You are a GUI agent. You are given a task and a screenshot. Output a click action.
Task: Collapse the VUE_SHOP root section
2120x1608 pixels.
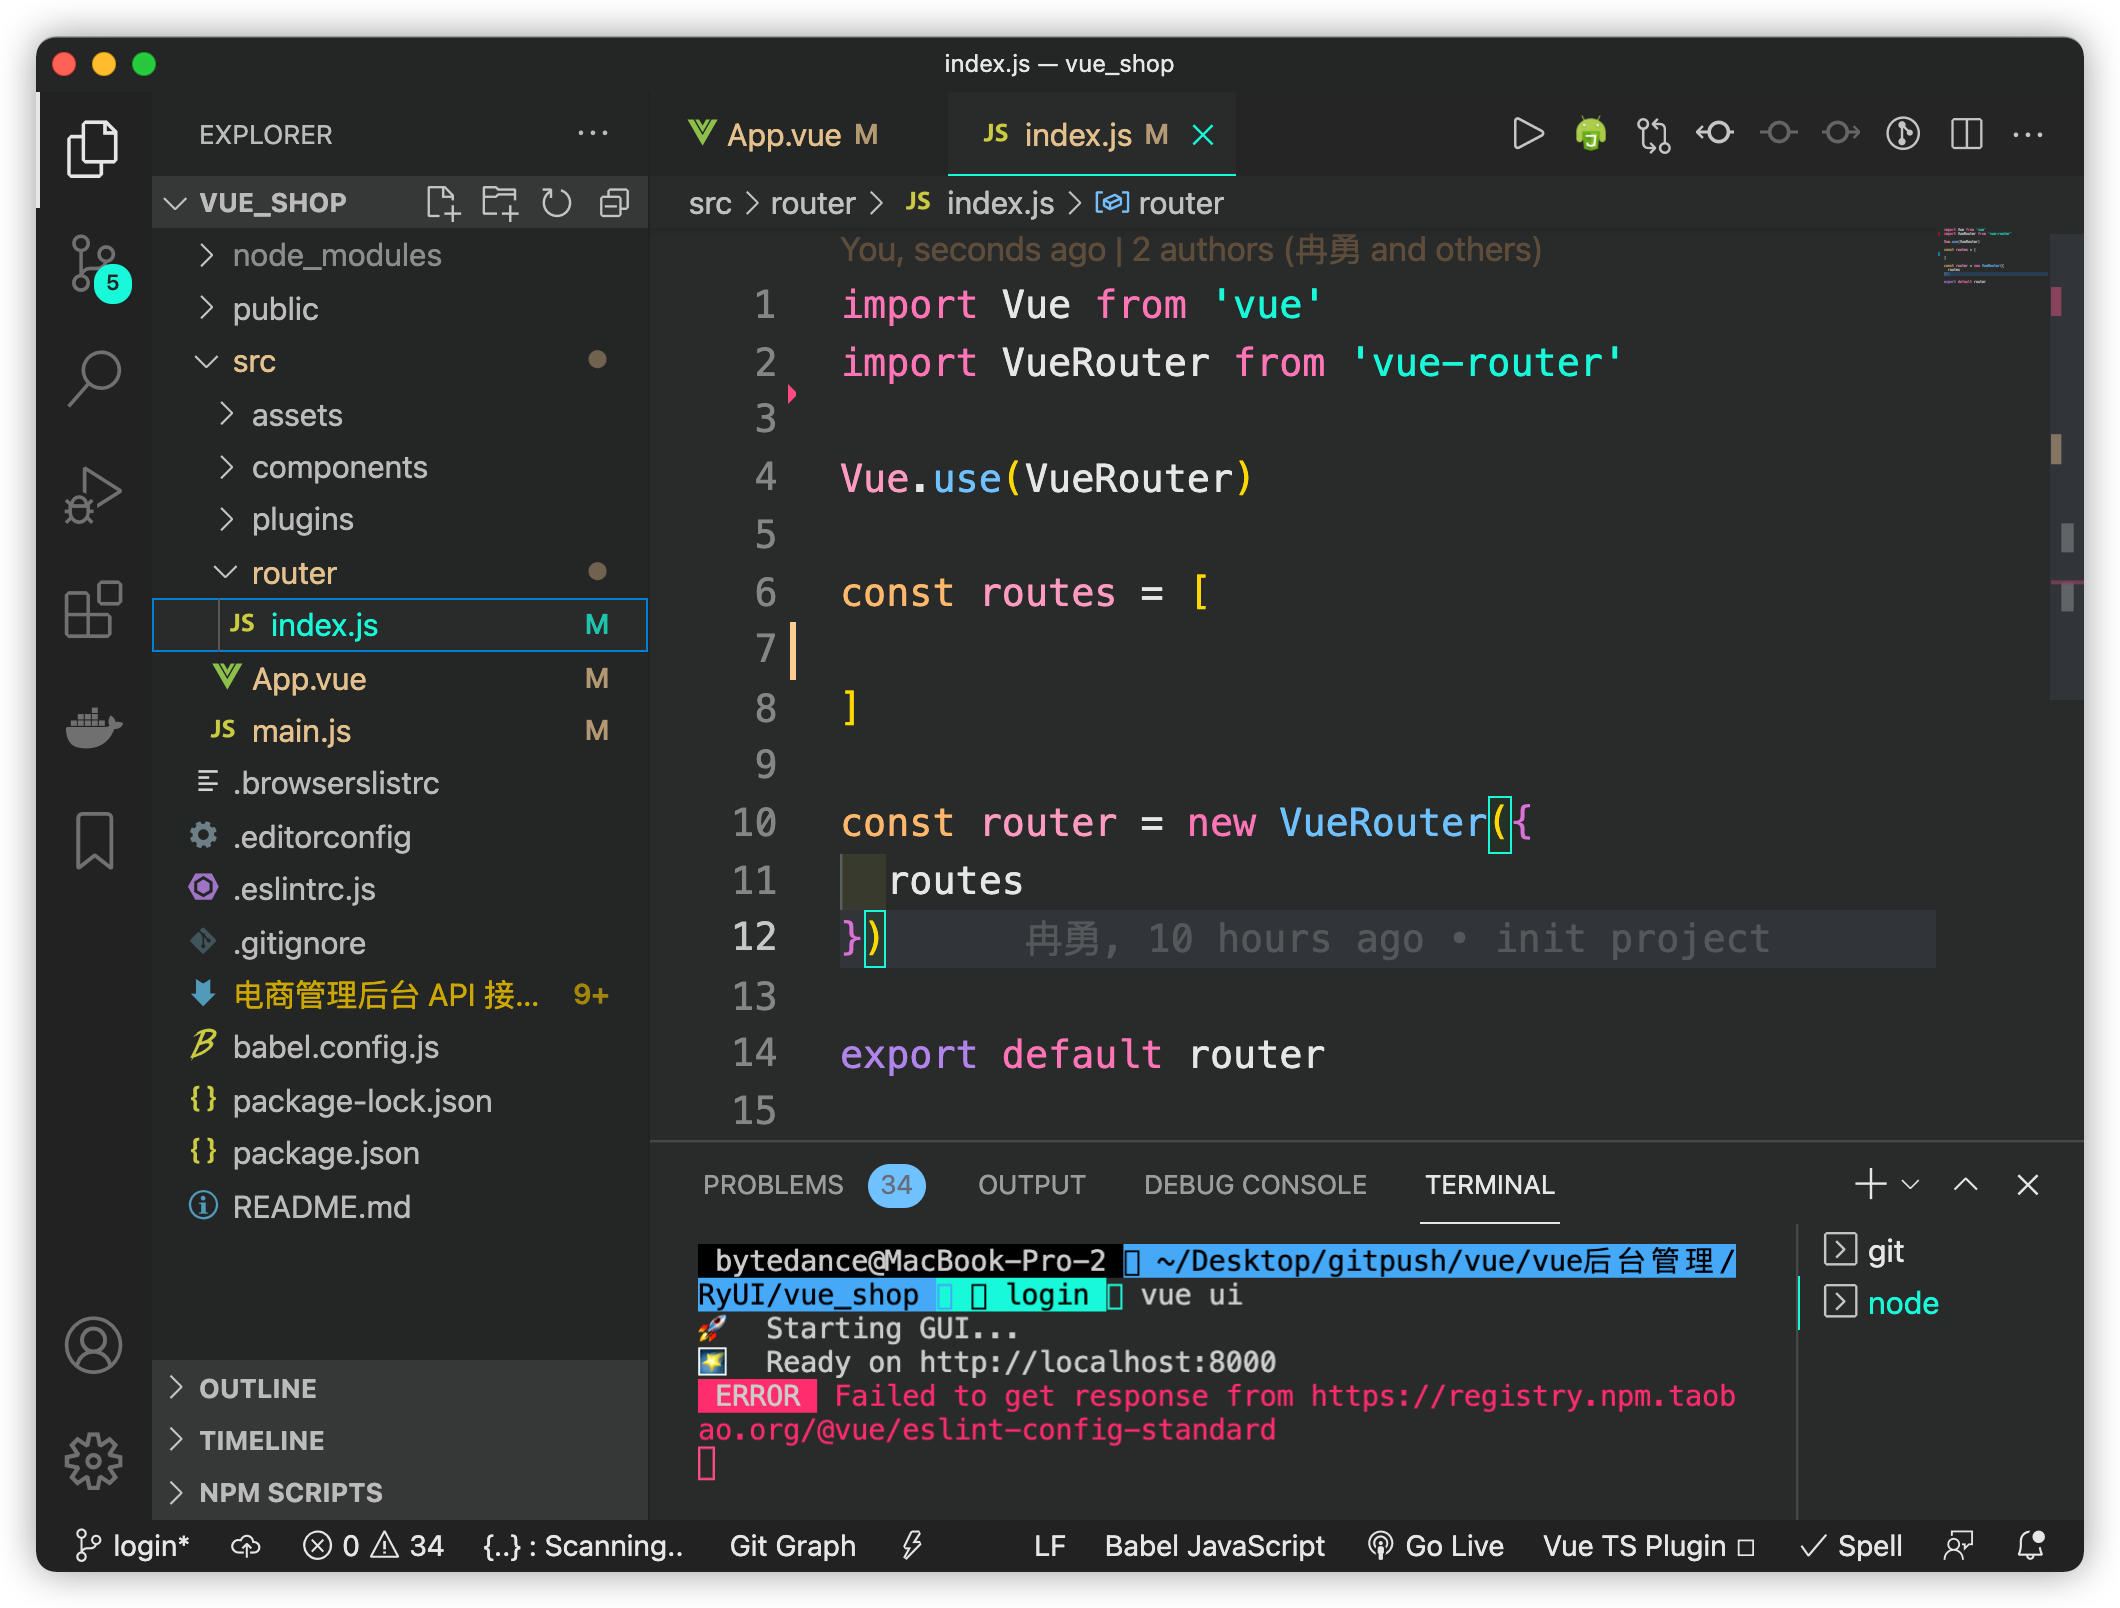(x=272, y=203)
